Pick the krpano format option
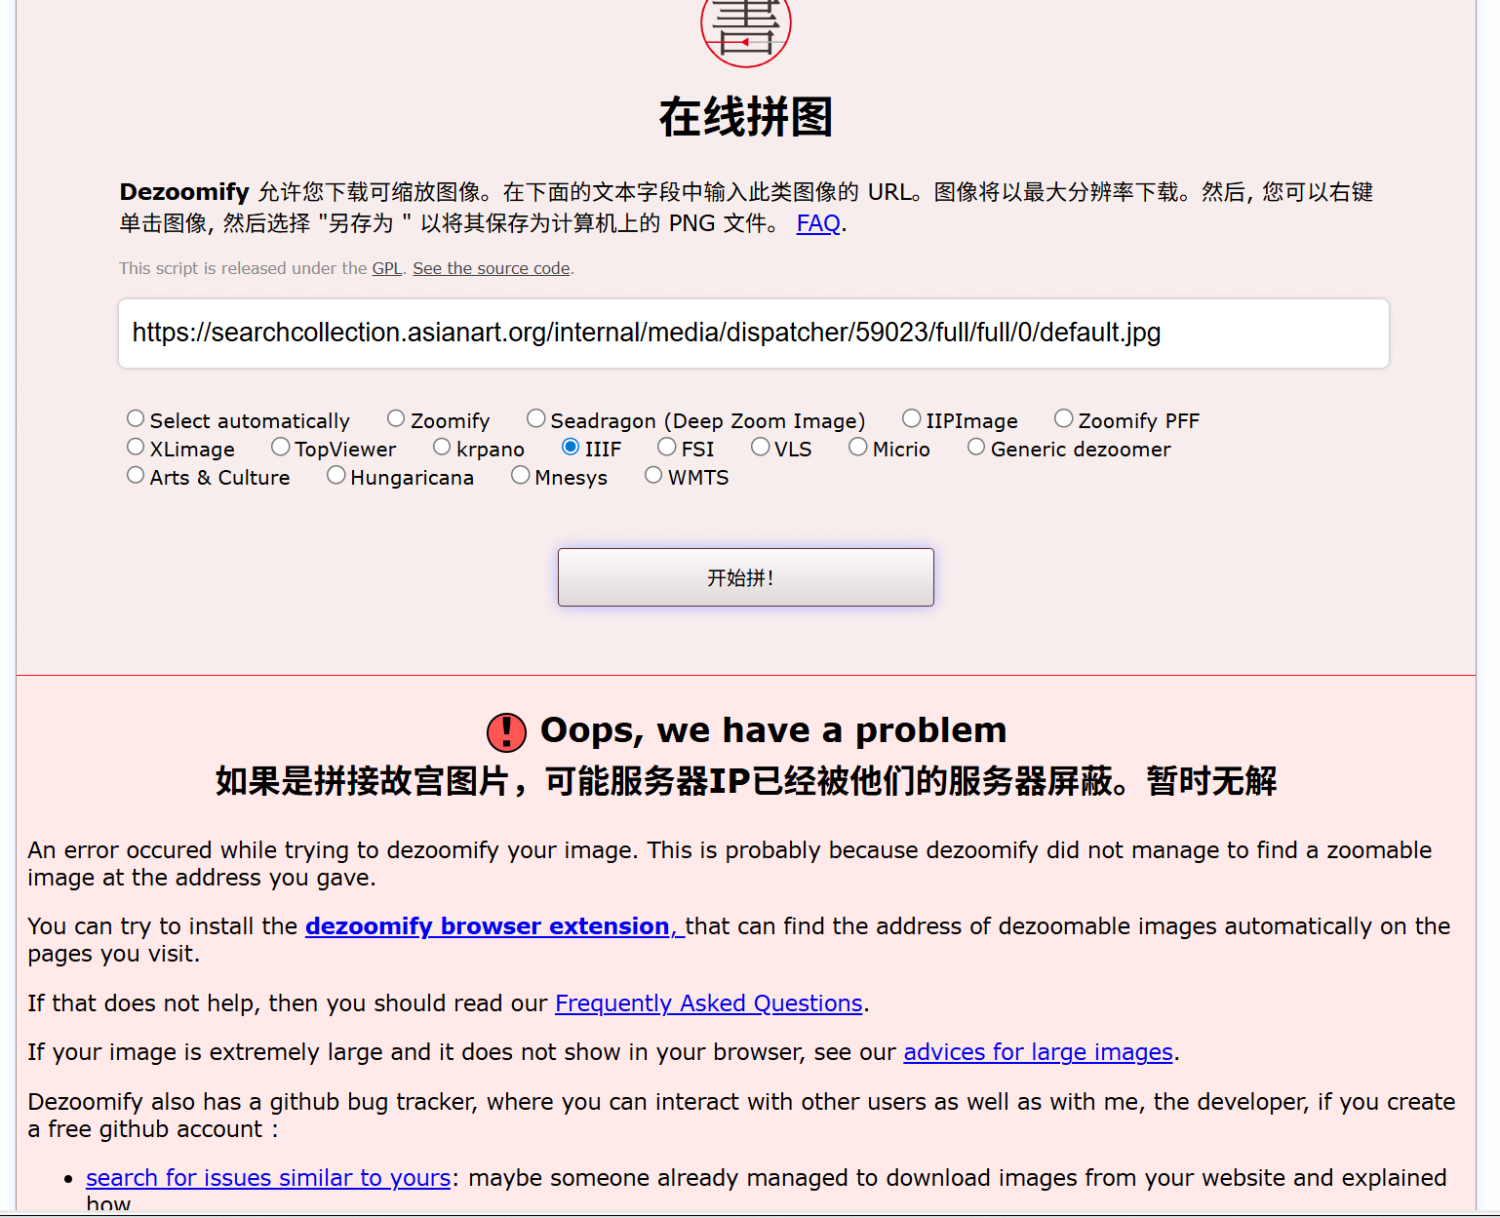 point(442,446)
